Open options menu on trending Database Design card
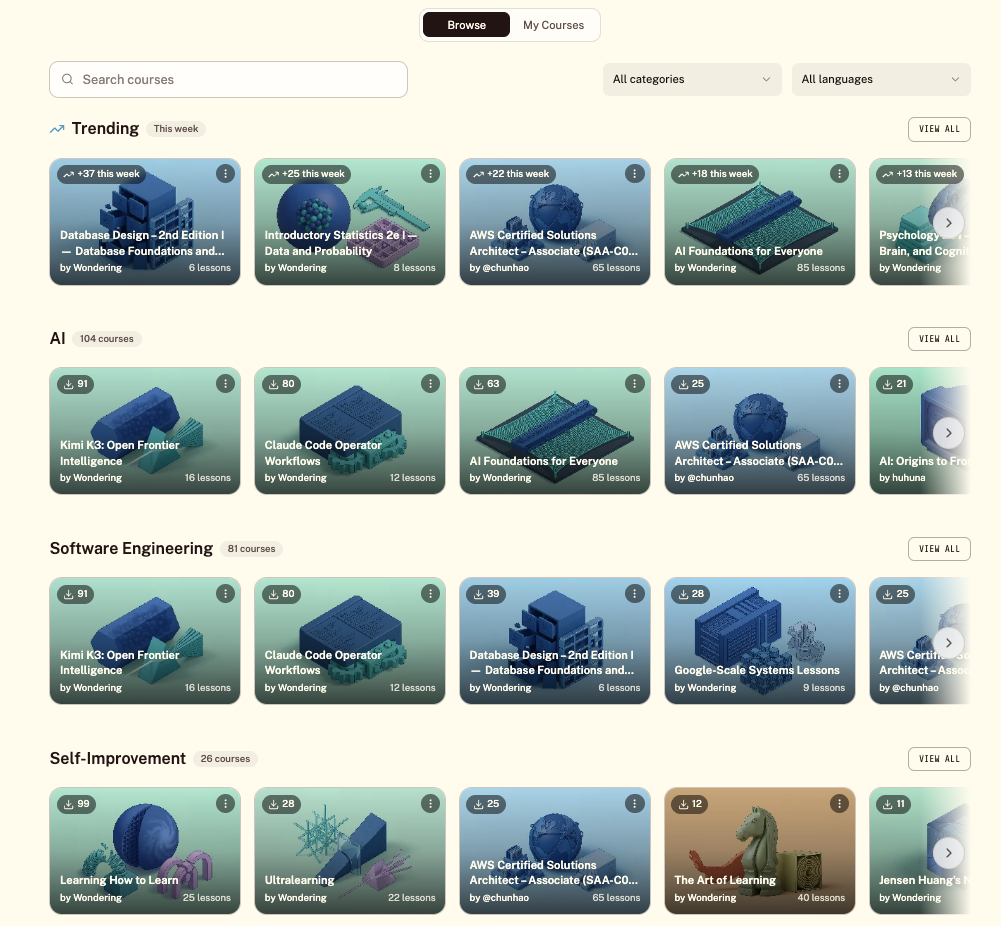Image resolution: width=1001 pixels, height=926 pixels. pos(225,174)
